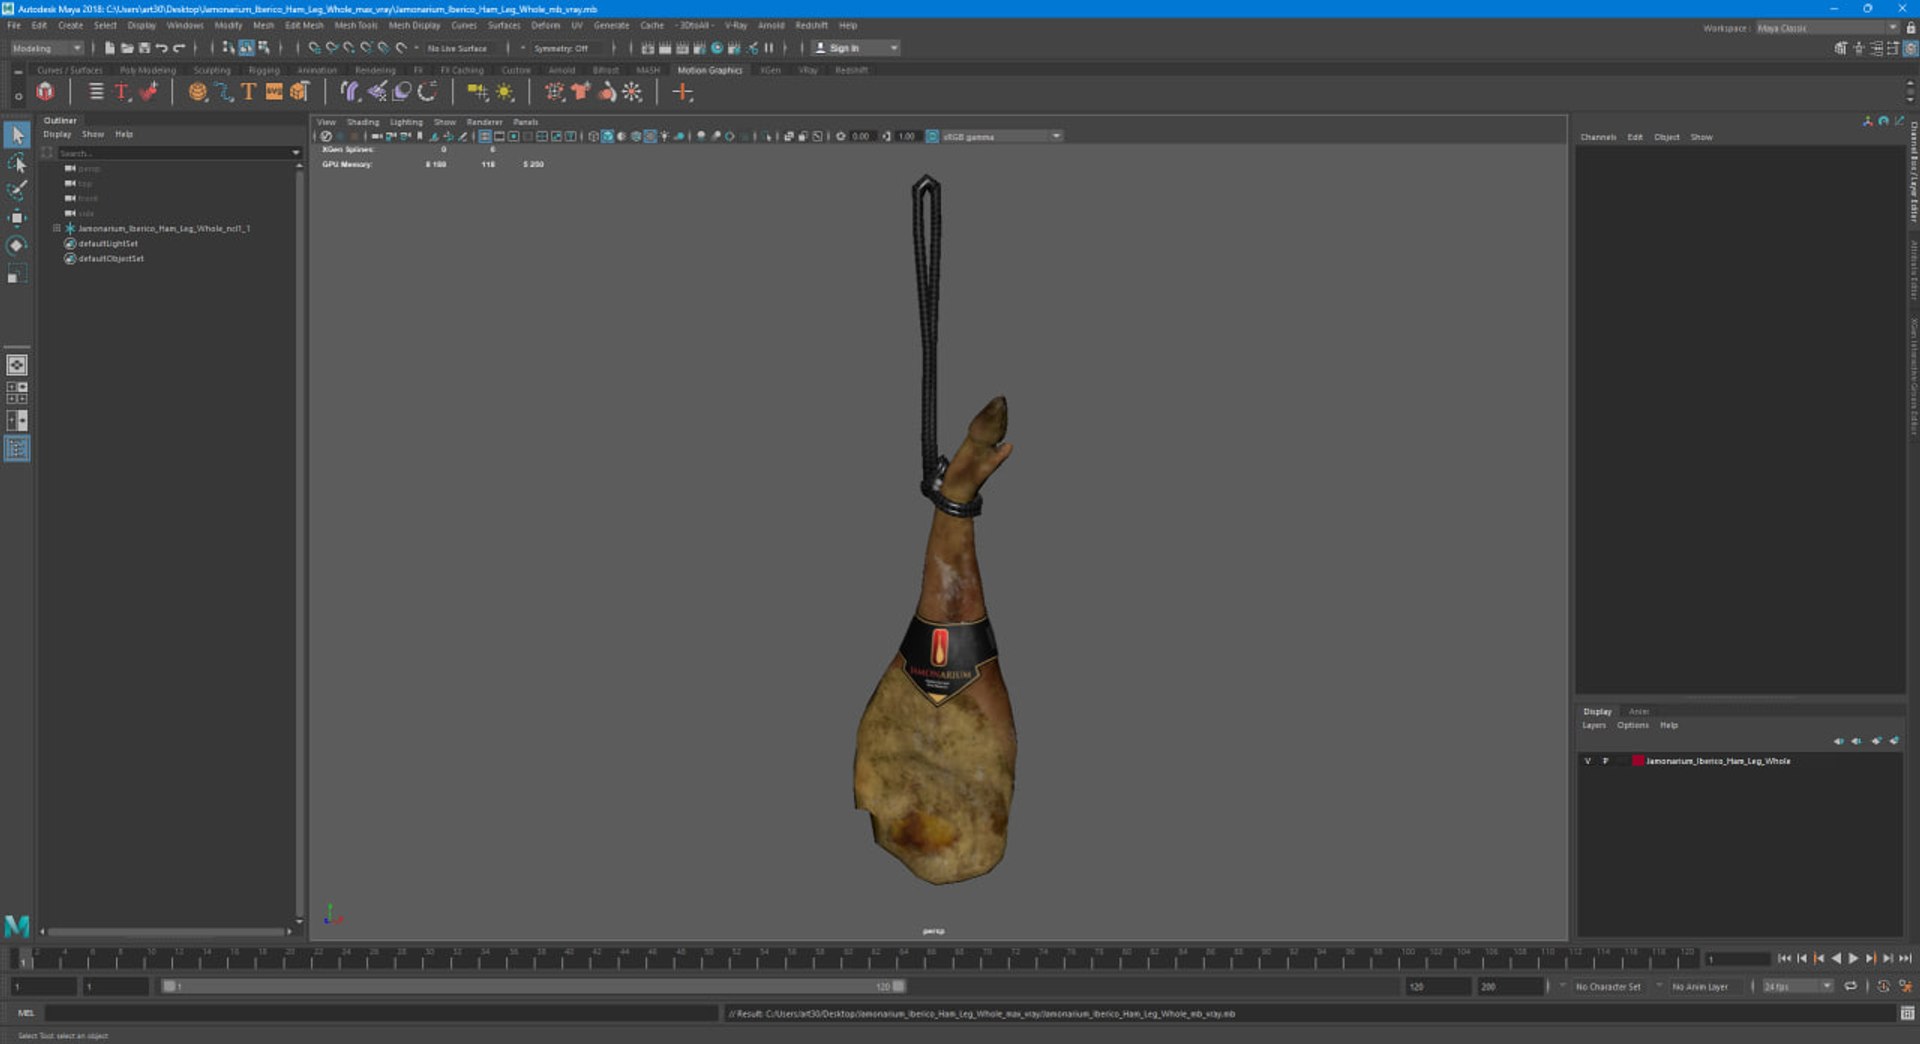Click the Outliner search field
The height and width of the screenshot is (1044, 1920).
click(178, 153)
